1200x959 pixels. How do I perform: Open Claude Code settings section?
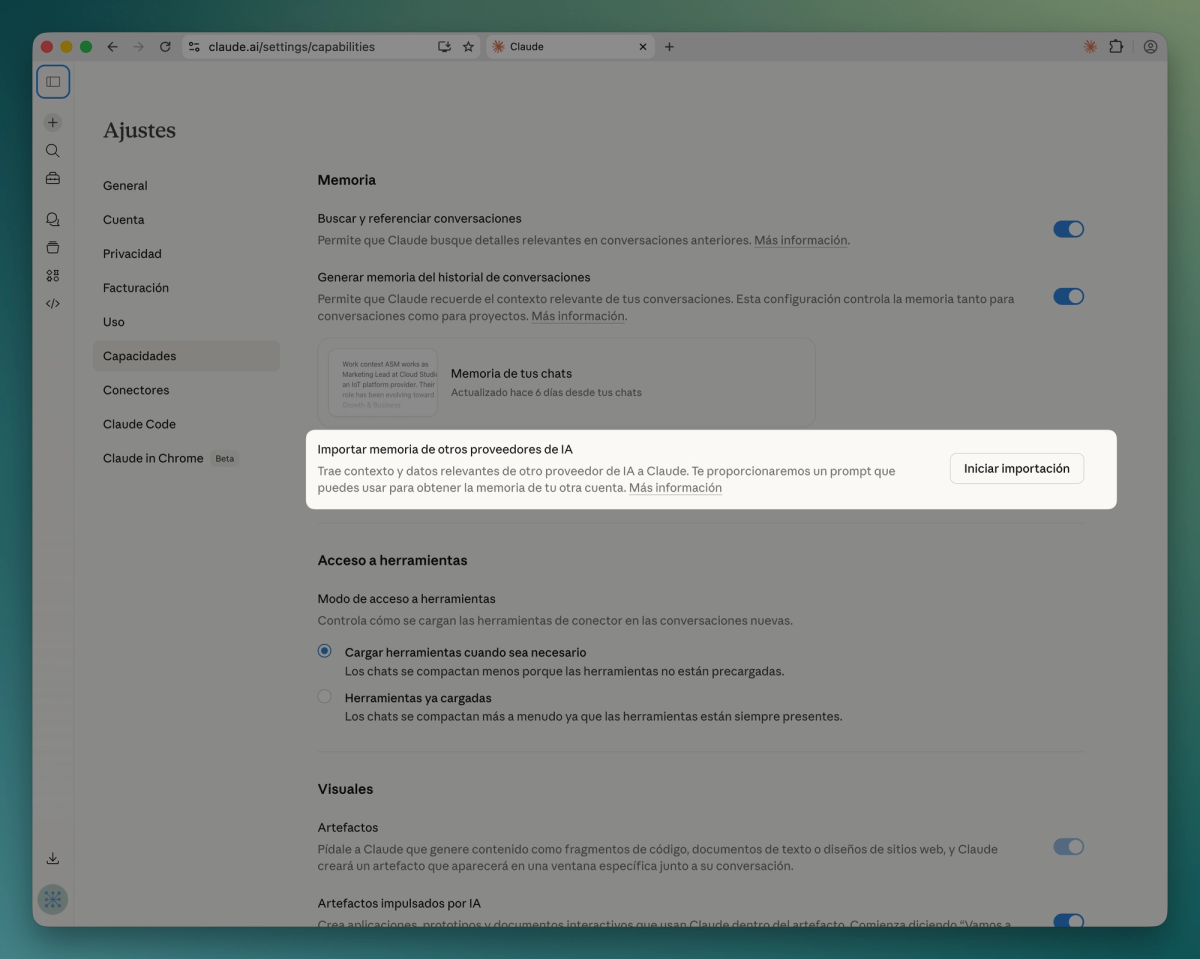click(186, 424)
